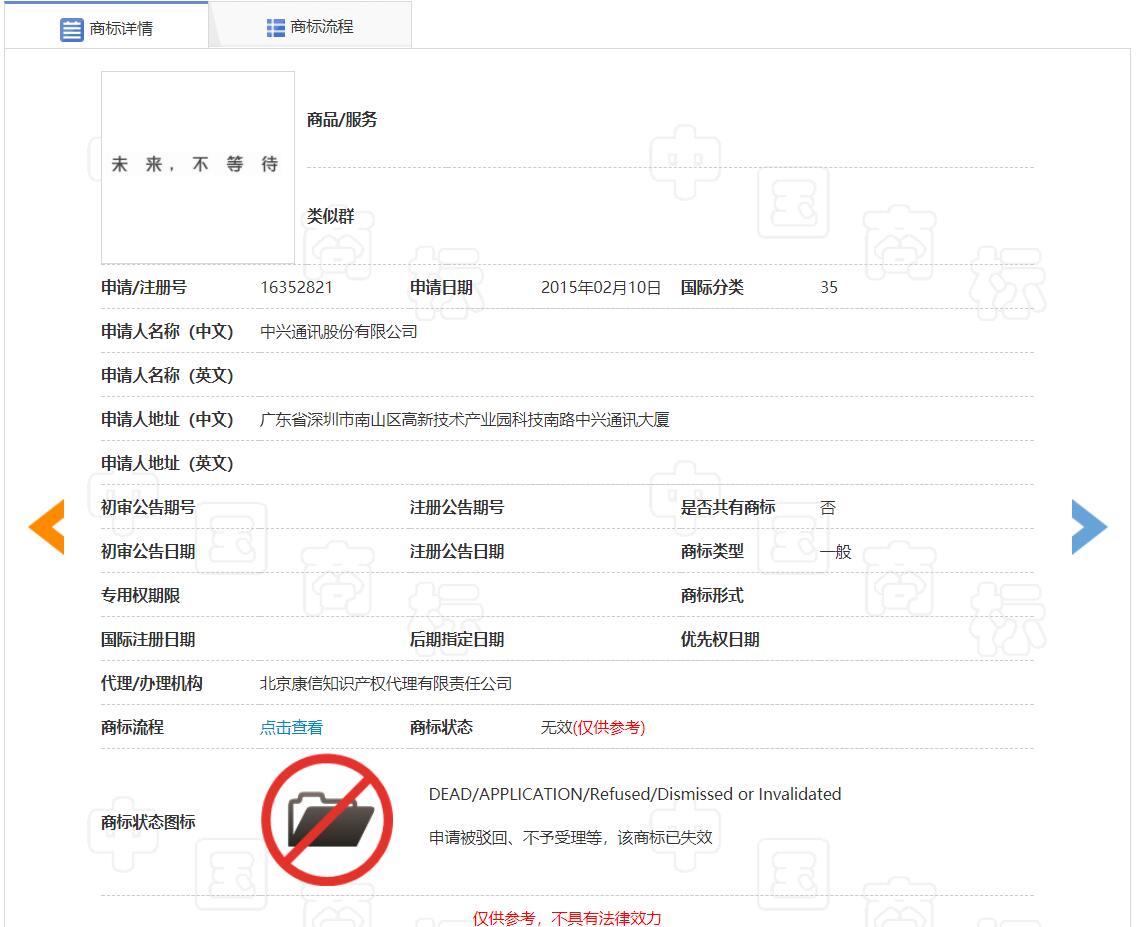Click the DEAD/APPLICATION status description

click(634, 794)
